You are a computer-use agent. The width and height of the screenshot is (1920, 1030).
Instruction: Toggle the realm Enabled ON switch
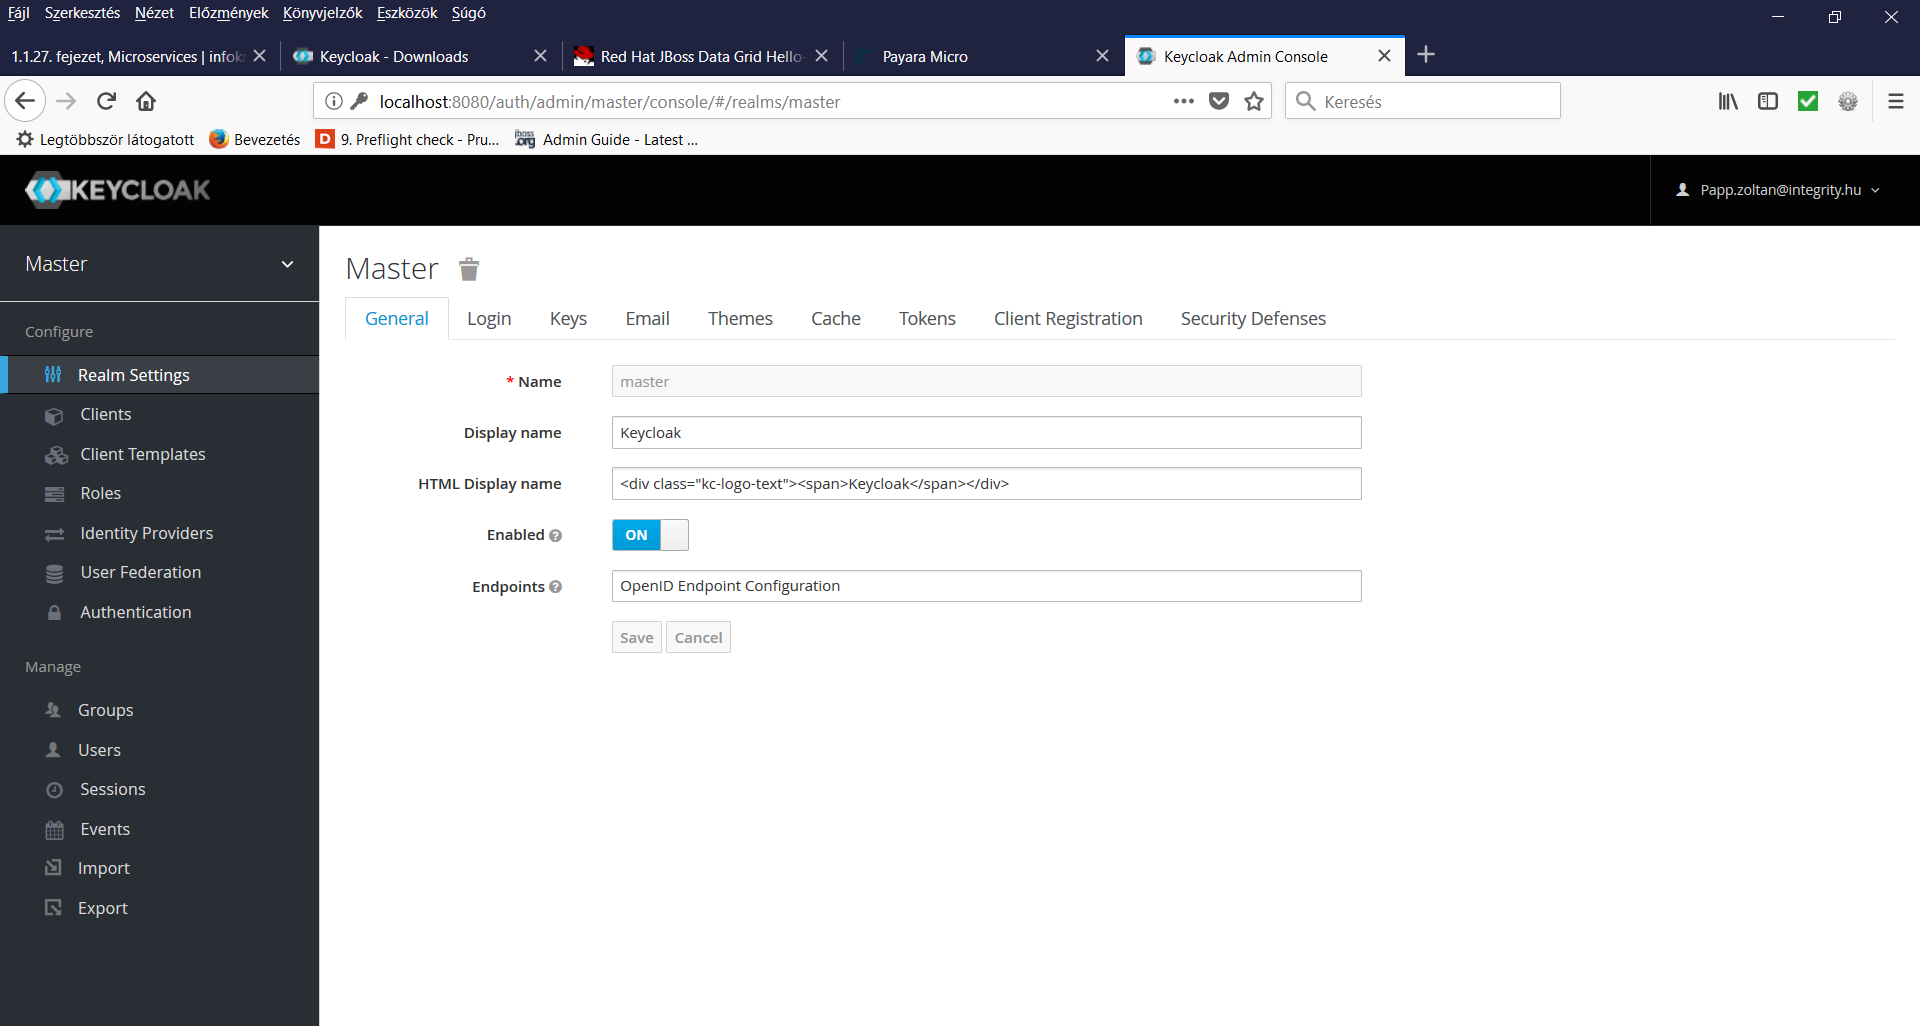click(x=650, y=535)
